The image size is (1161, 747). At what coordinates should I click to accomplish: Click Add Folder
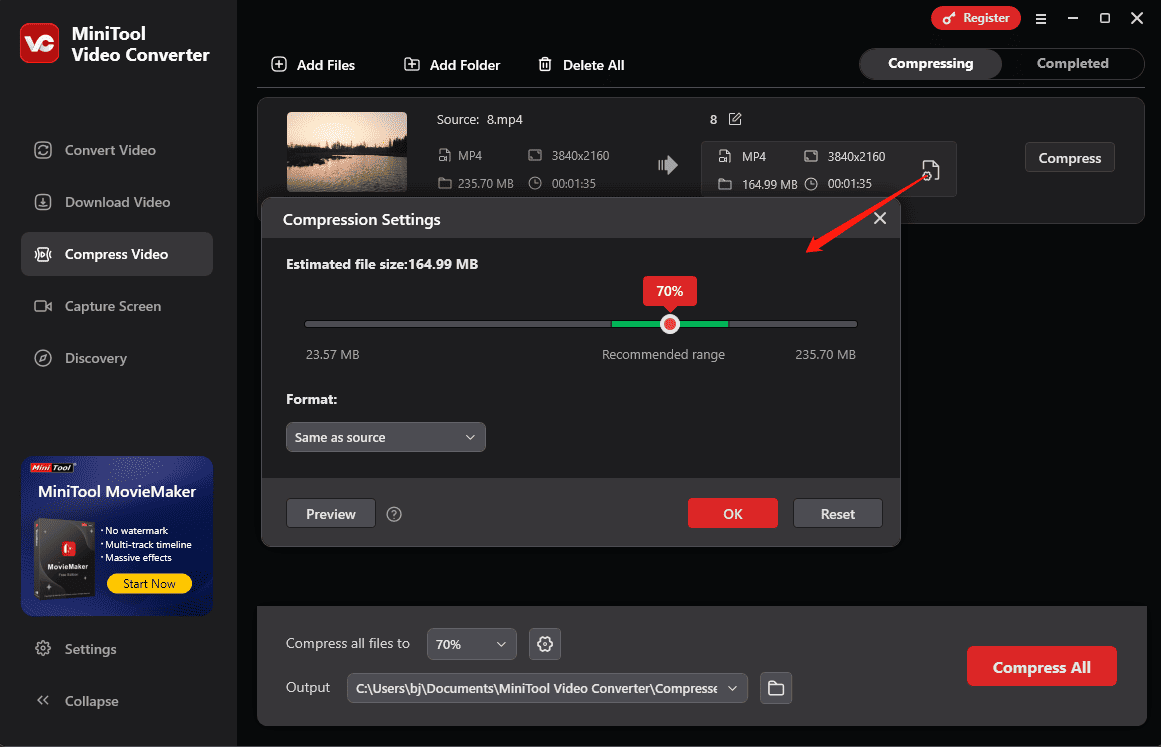pyautogui.click(x=452, y=65)
